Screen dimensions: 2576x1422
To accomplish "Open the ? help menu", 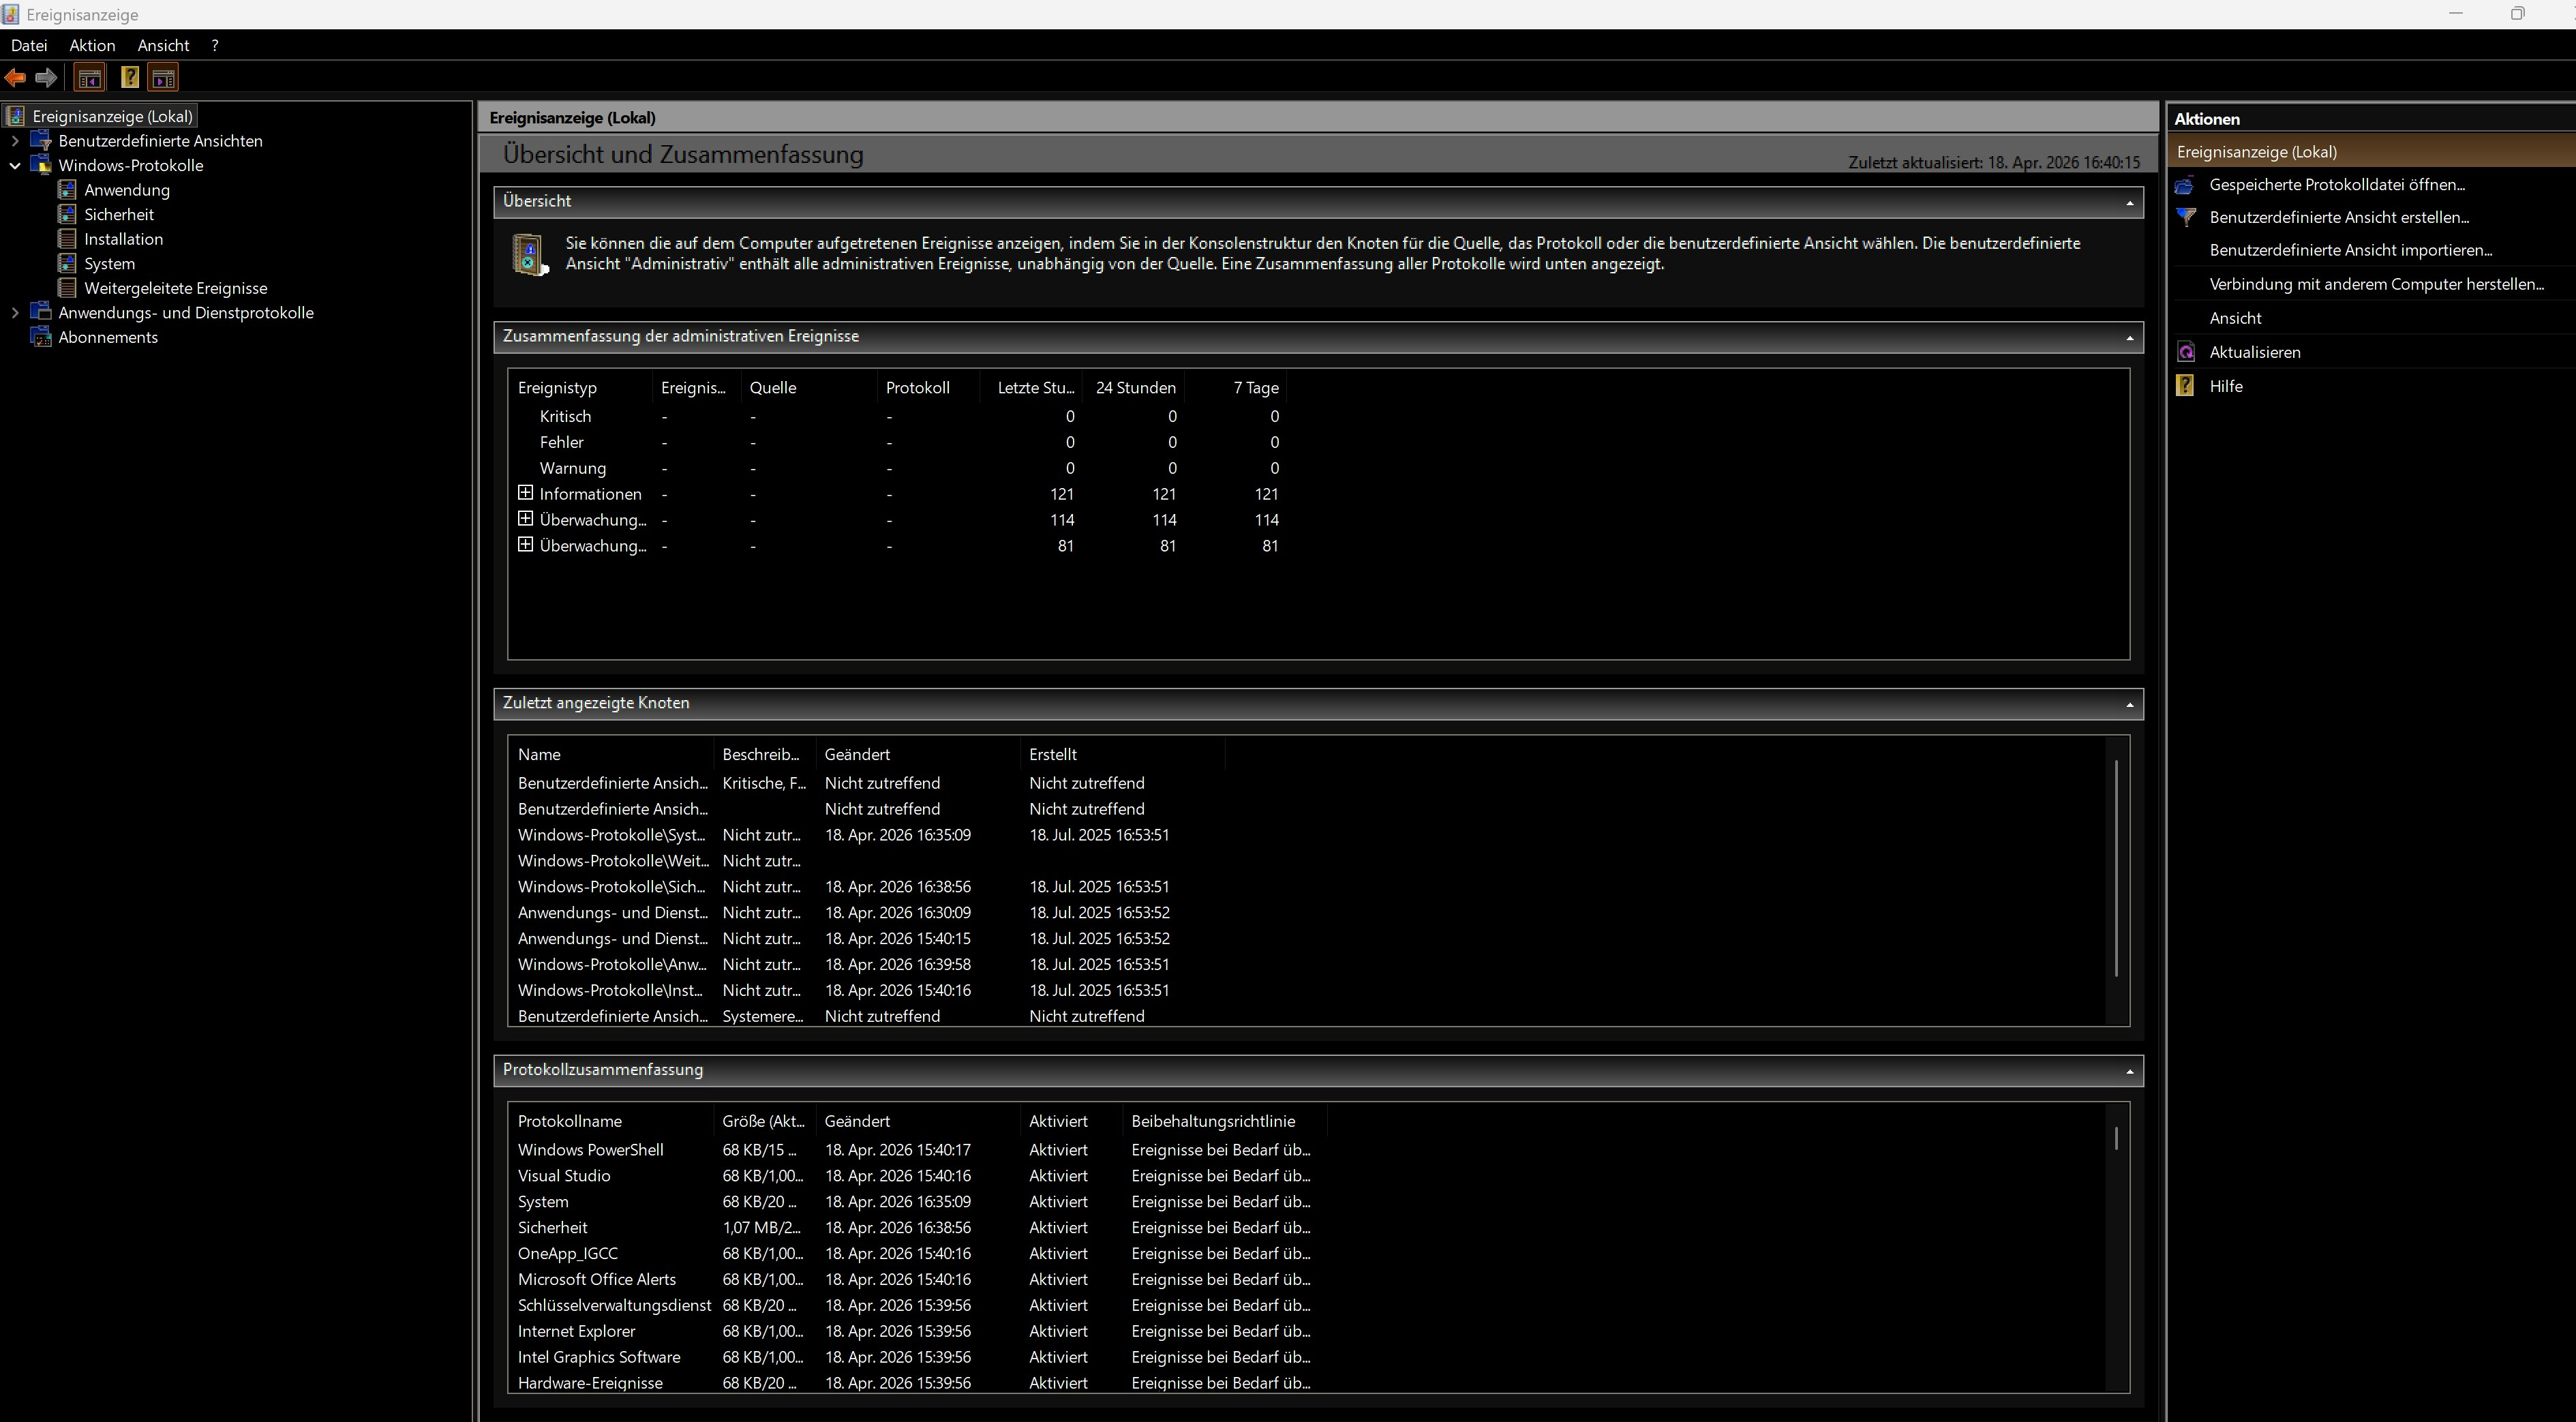I will (x=215, y=45).
